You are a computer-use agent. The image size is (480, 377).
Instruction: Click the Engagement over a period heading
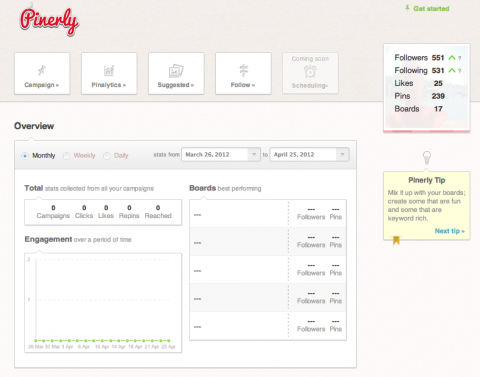pyautogui.click(x=78, y=239)
